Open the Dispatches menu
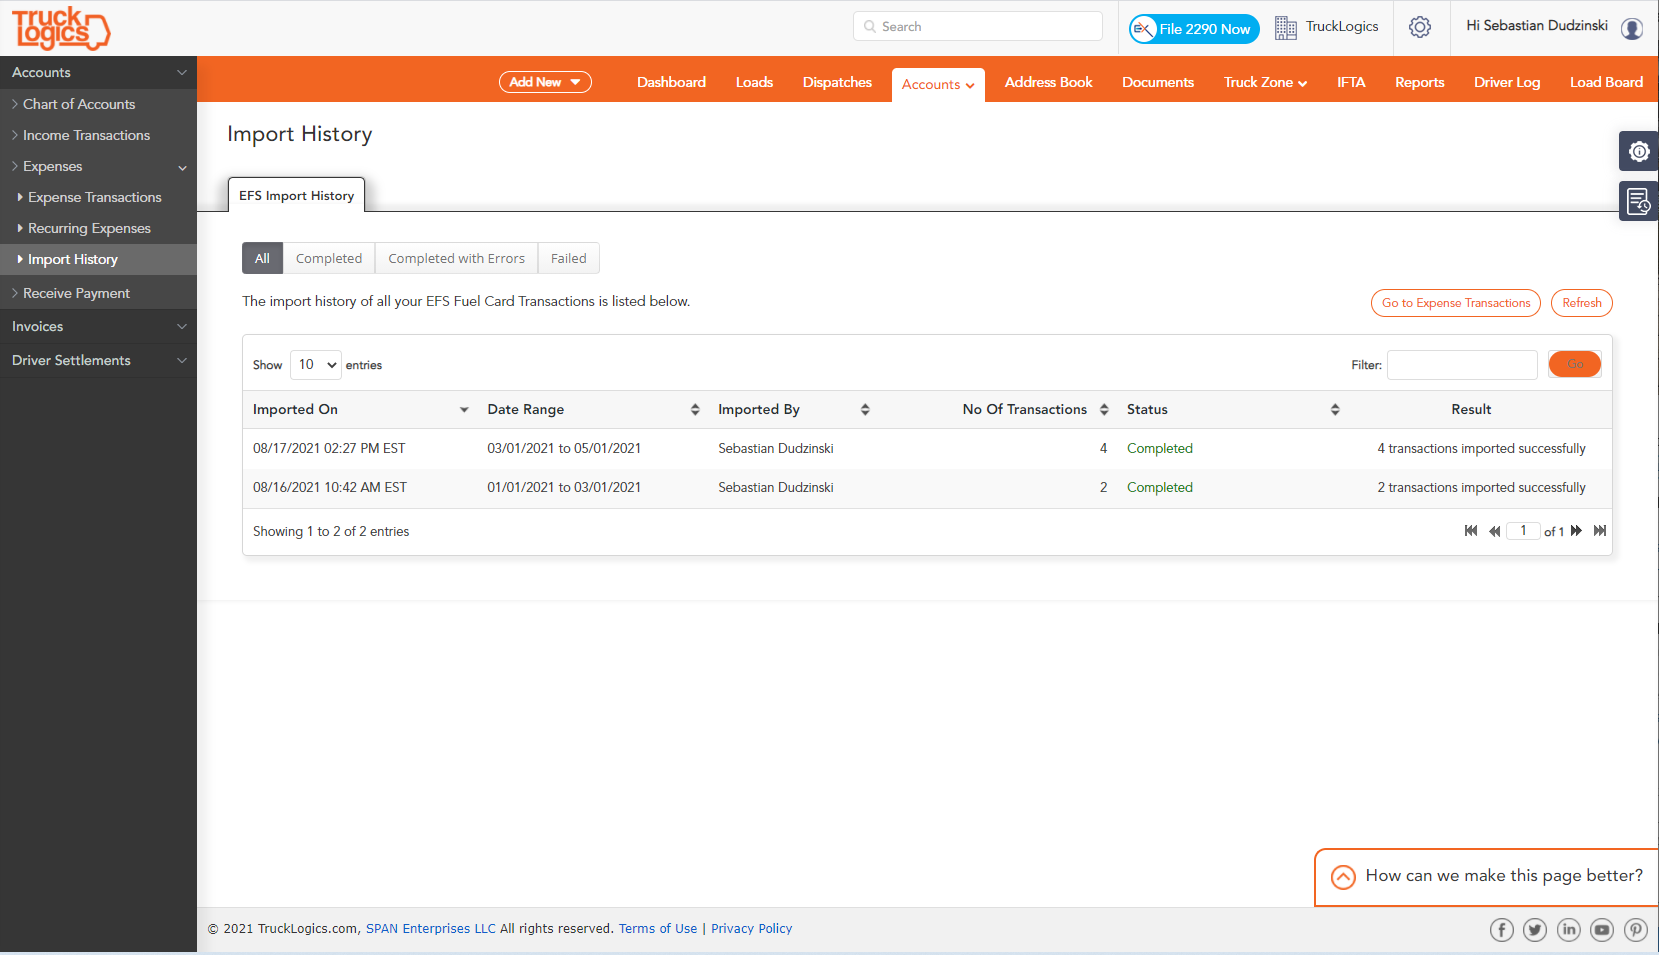 (837, 82)
